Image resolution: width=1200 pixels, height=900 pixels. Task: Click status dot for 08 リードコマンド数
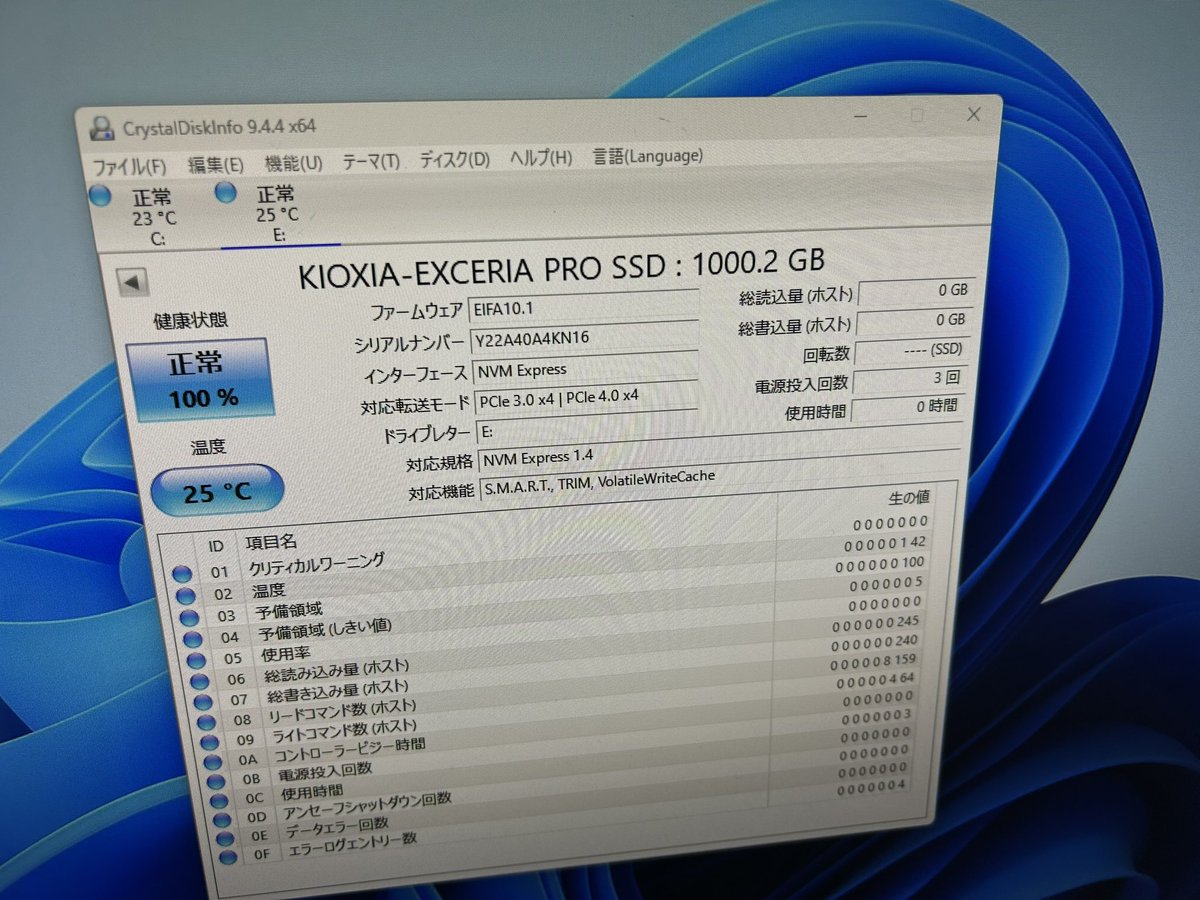pos(207,721)
